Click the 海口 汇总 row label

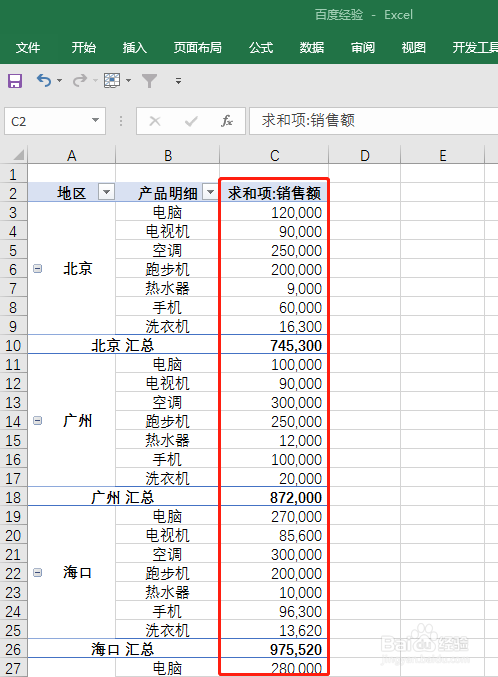pyautogui.click(x=124, y=649)
